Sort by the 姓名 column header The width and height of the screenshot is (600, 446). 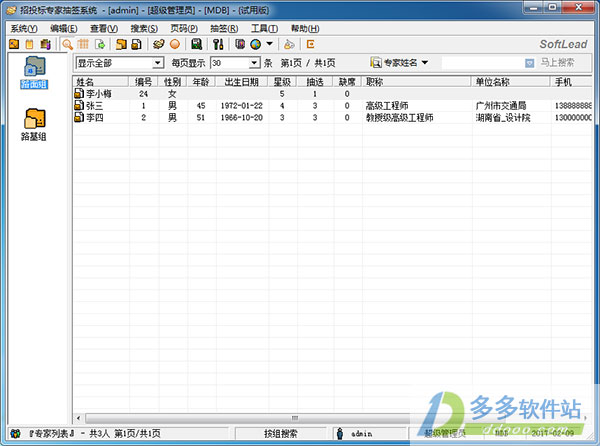[101, 81]
